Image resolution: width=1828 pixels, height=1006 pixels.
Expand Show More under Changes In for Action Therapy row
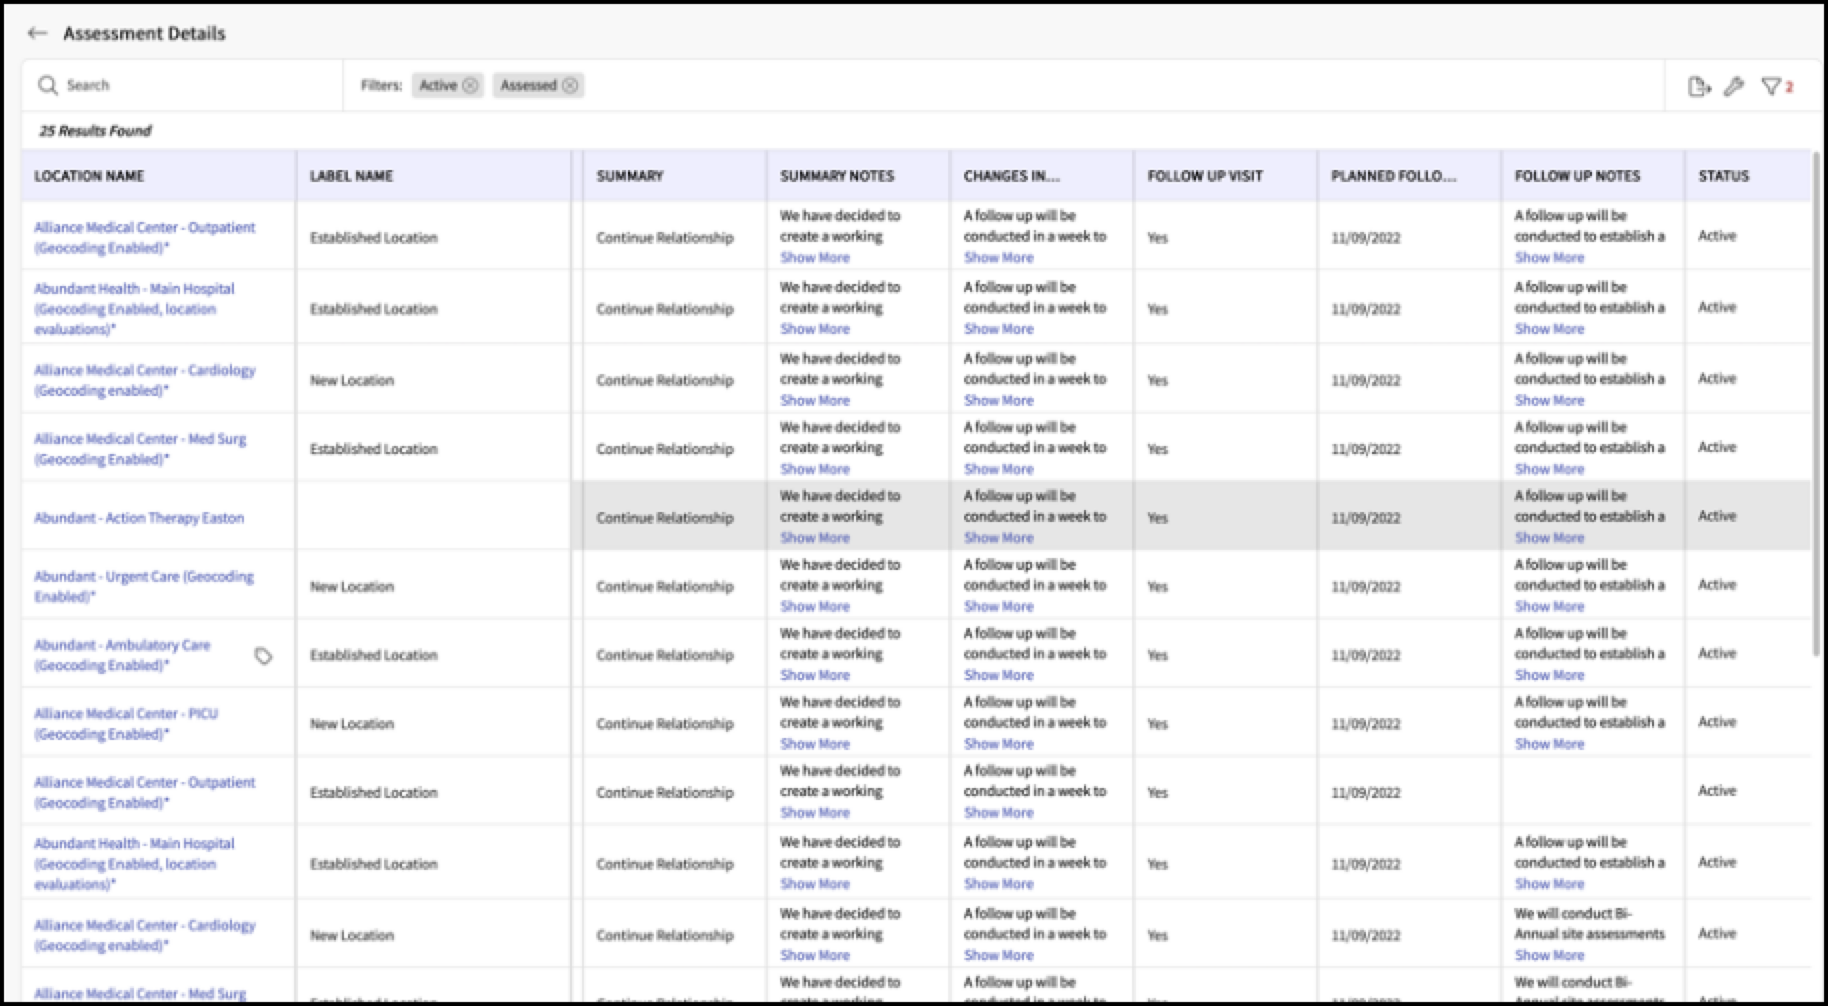tap(998, 538)
